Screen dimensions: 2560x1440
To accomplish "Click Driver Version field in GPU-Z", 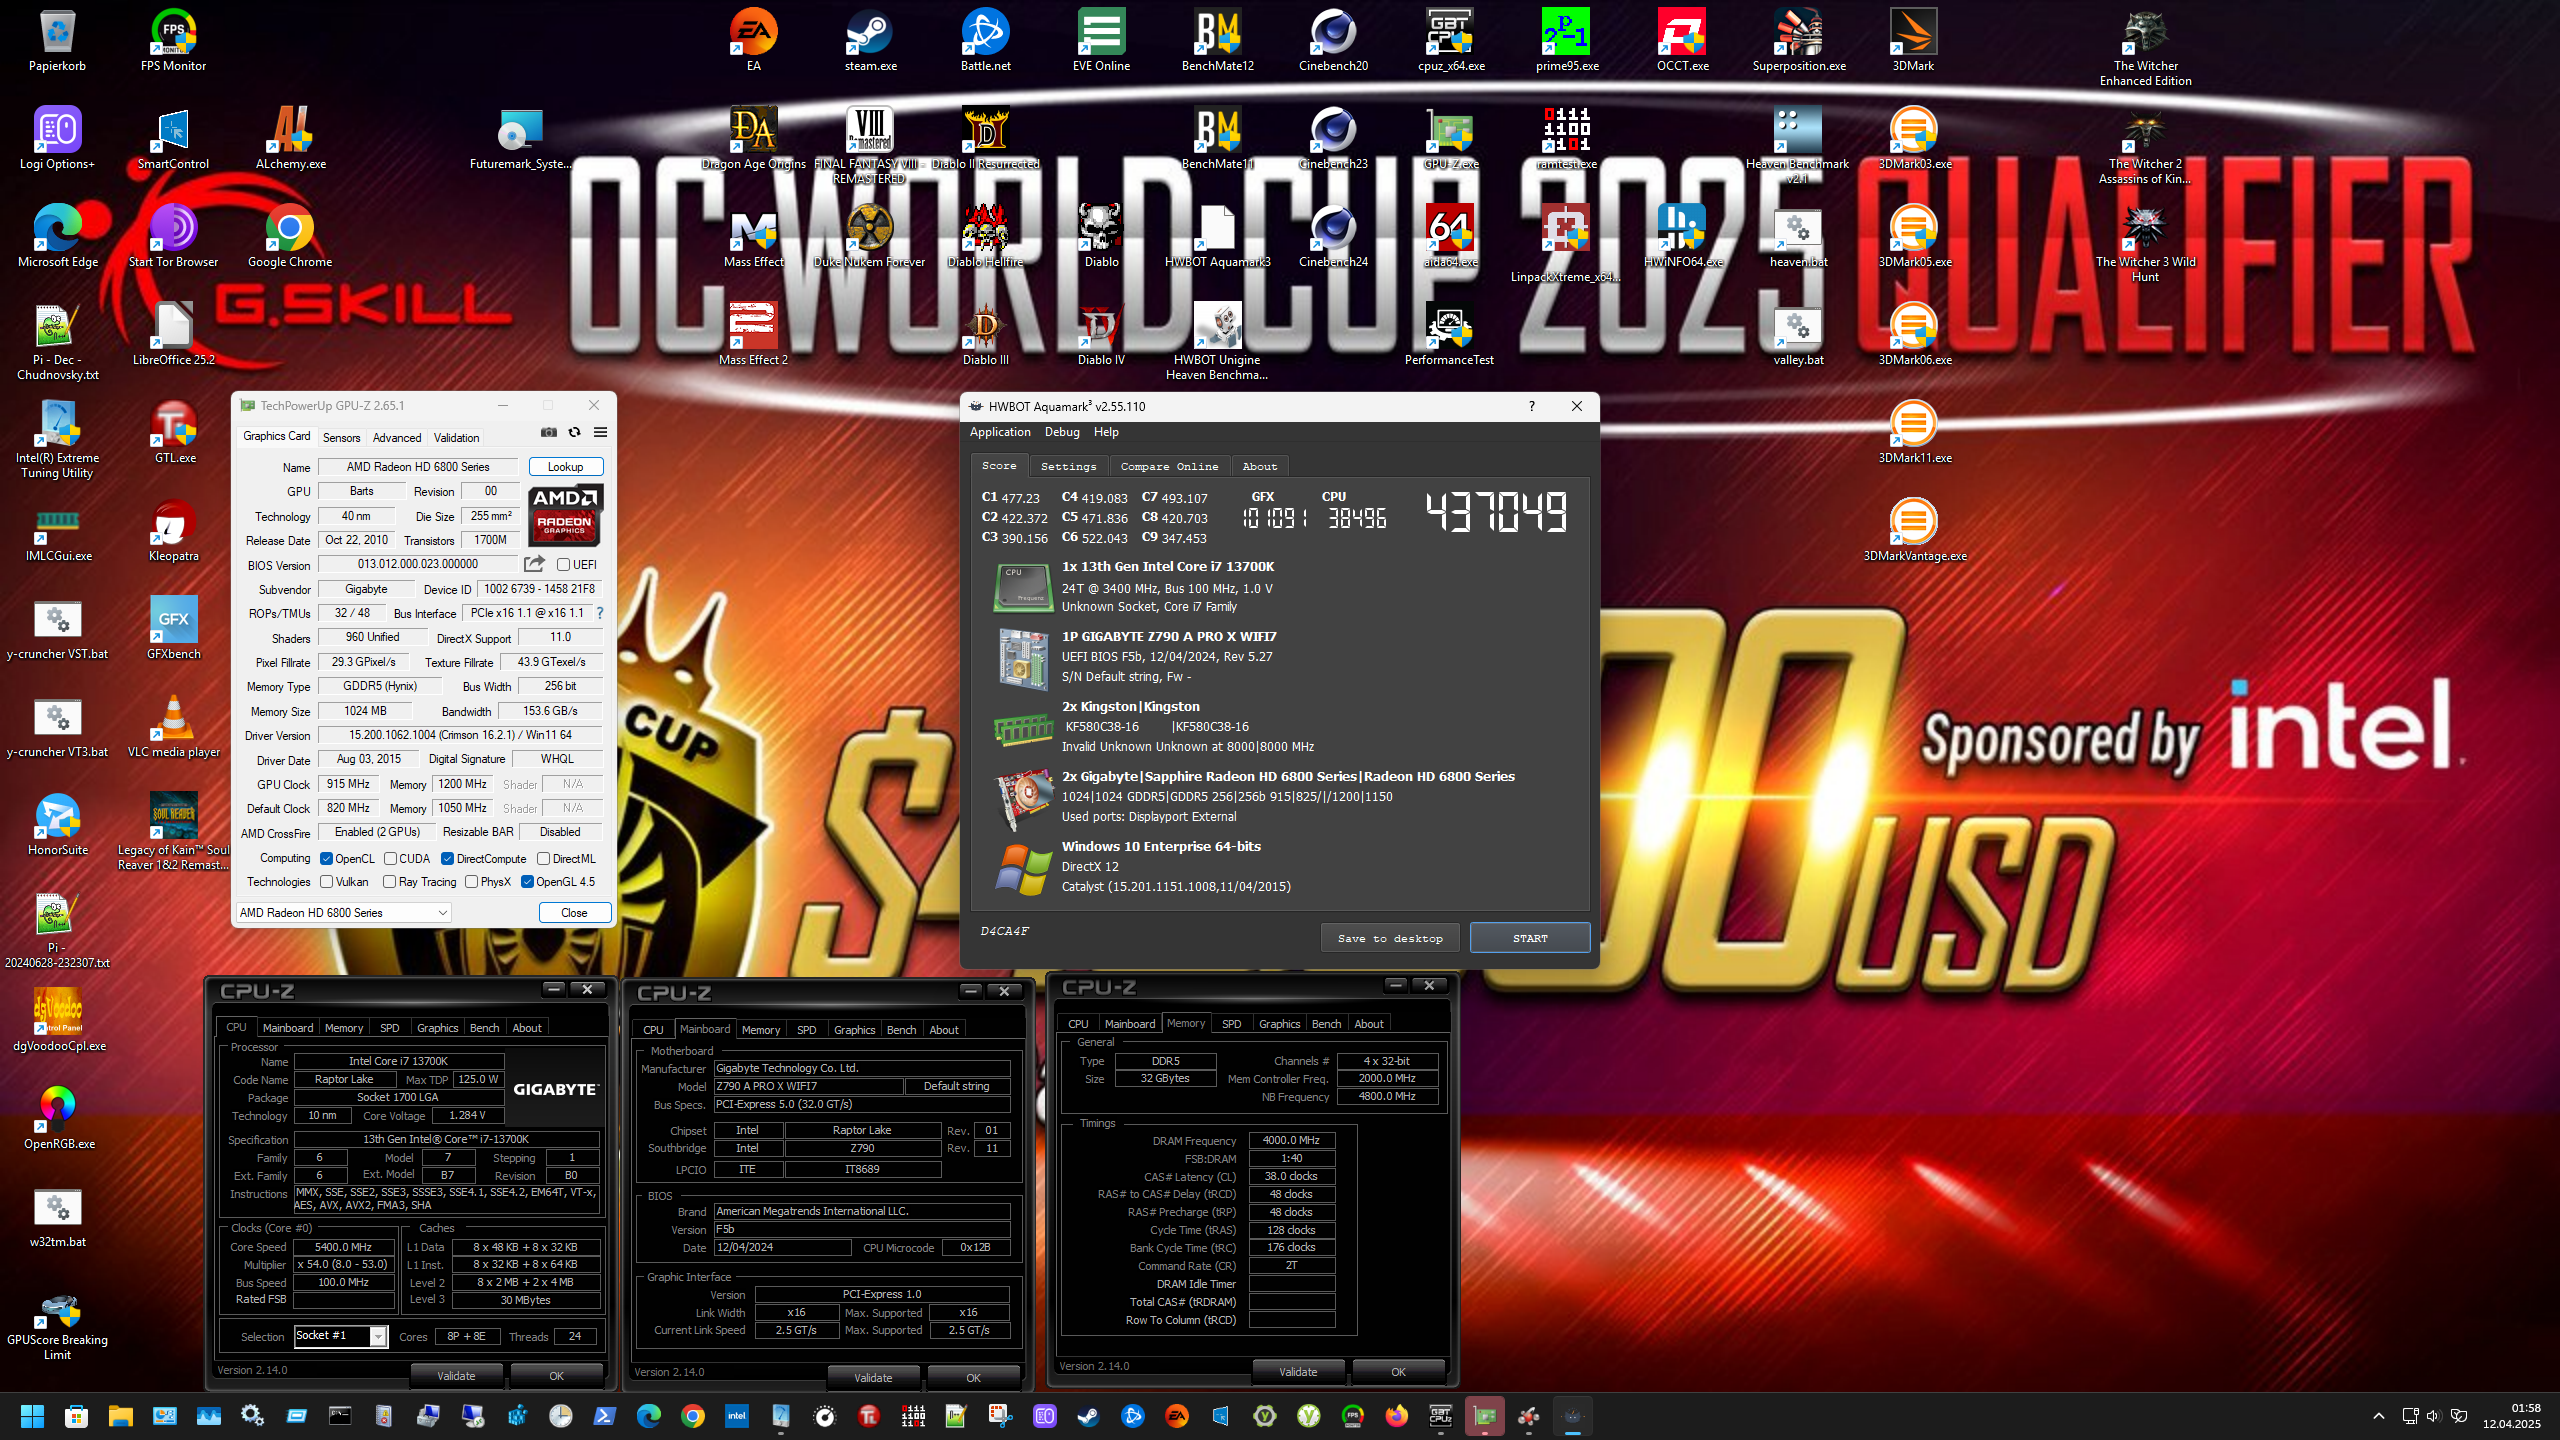I will click(461, 735).
